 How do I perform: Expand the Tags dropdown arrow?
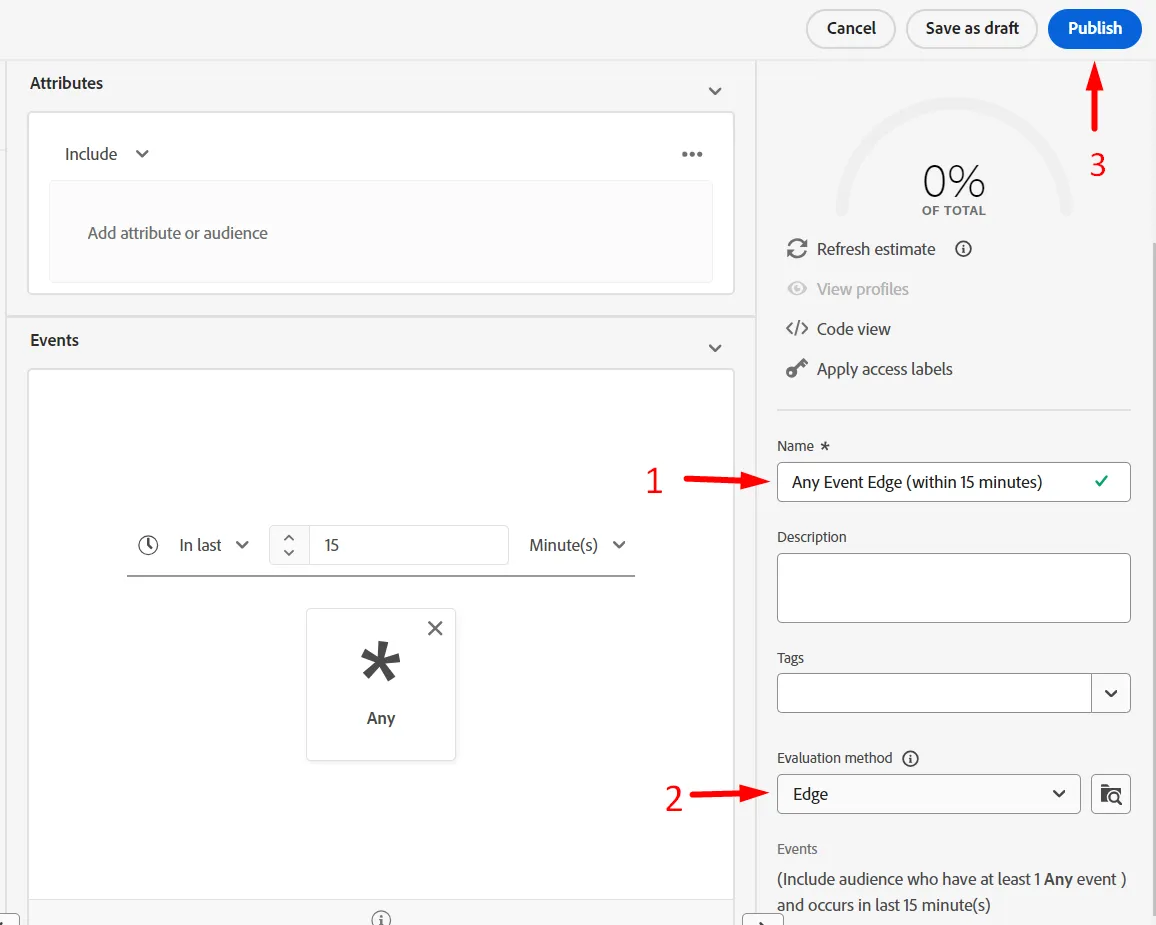coord(1111,693)
